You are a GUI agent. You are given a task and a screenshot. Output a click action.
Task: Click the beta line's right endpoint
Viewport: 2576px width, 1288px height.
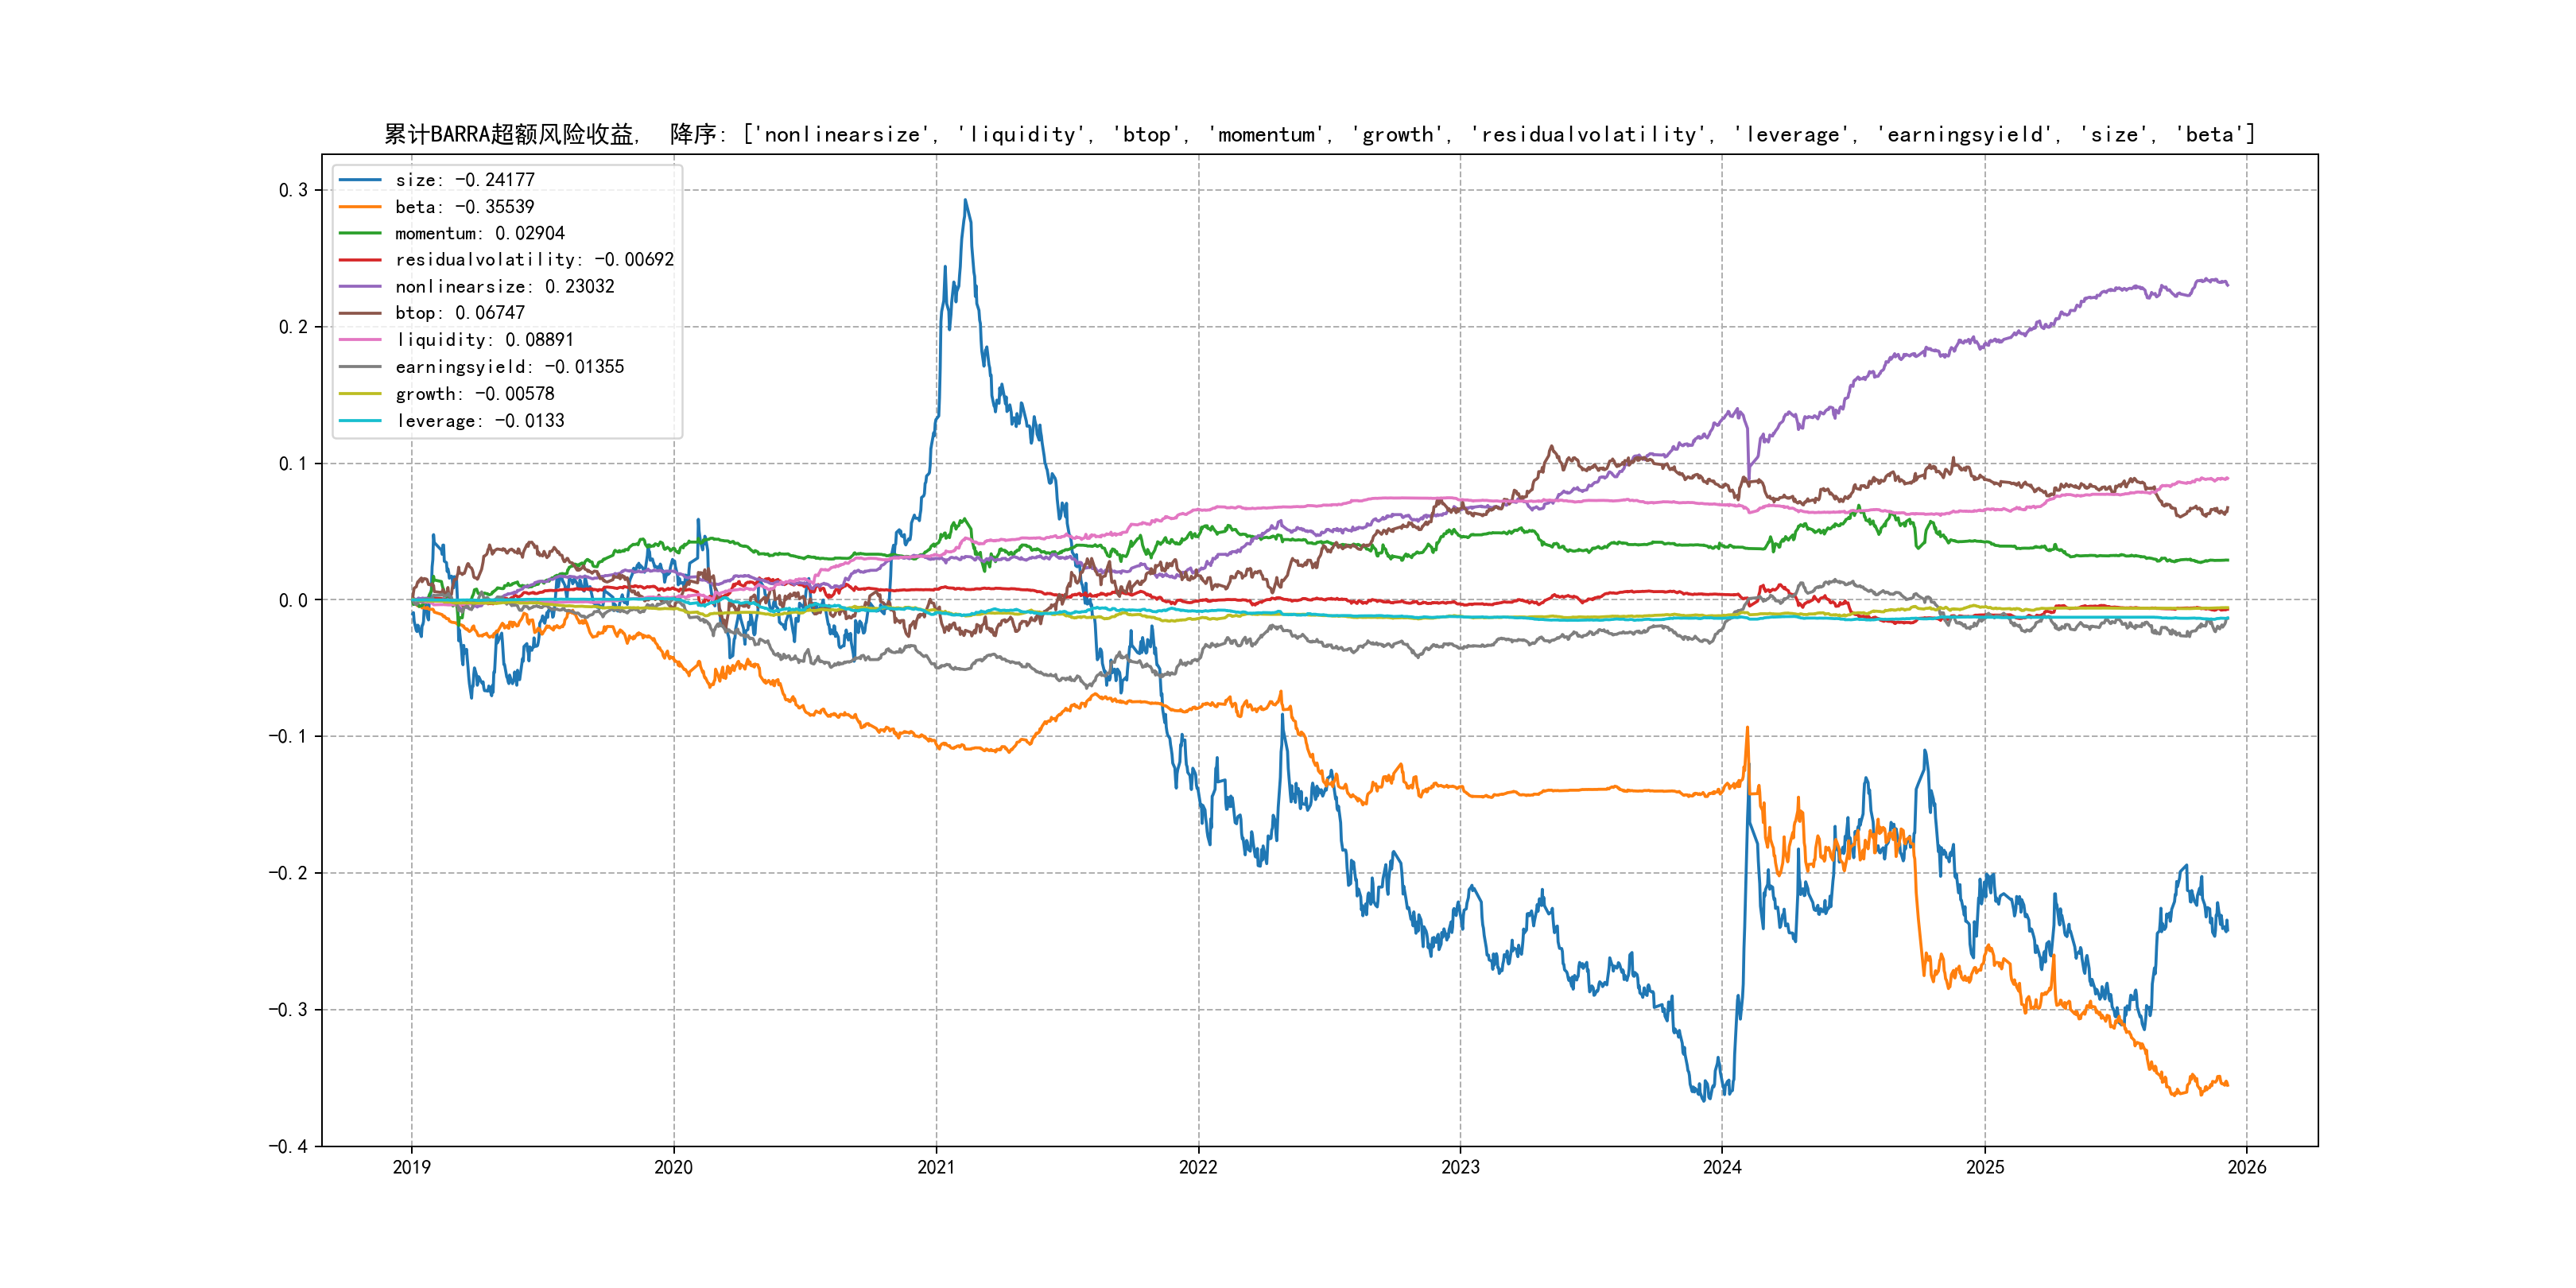2227,1085
